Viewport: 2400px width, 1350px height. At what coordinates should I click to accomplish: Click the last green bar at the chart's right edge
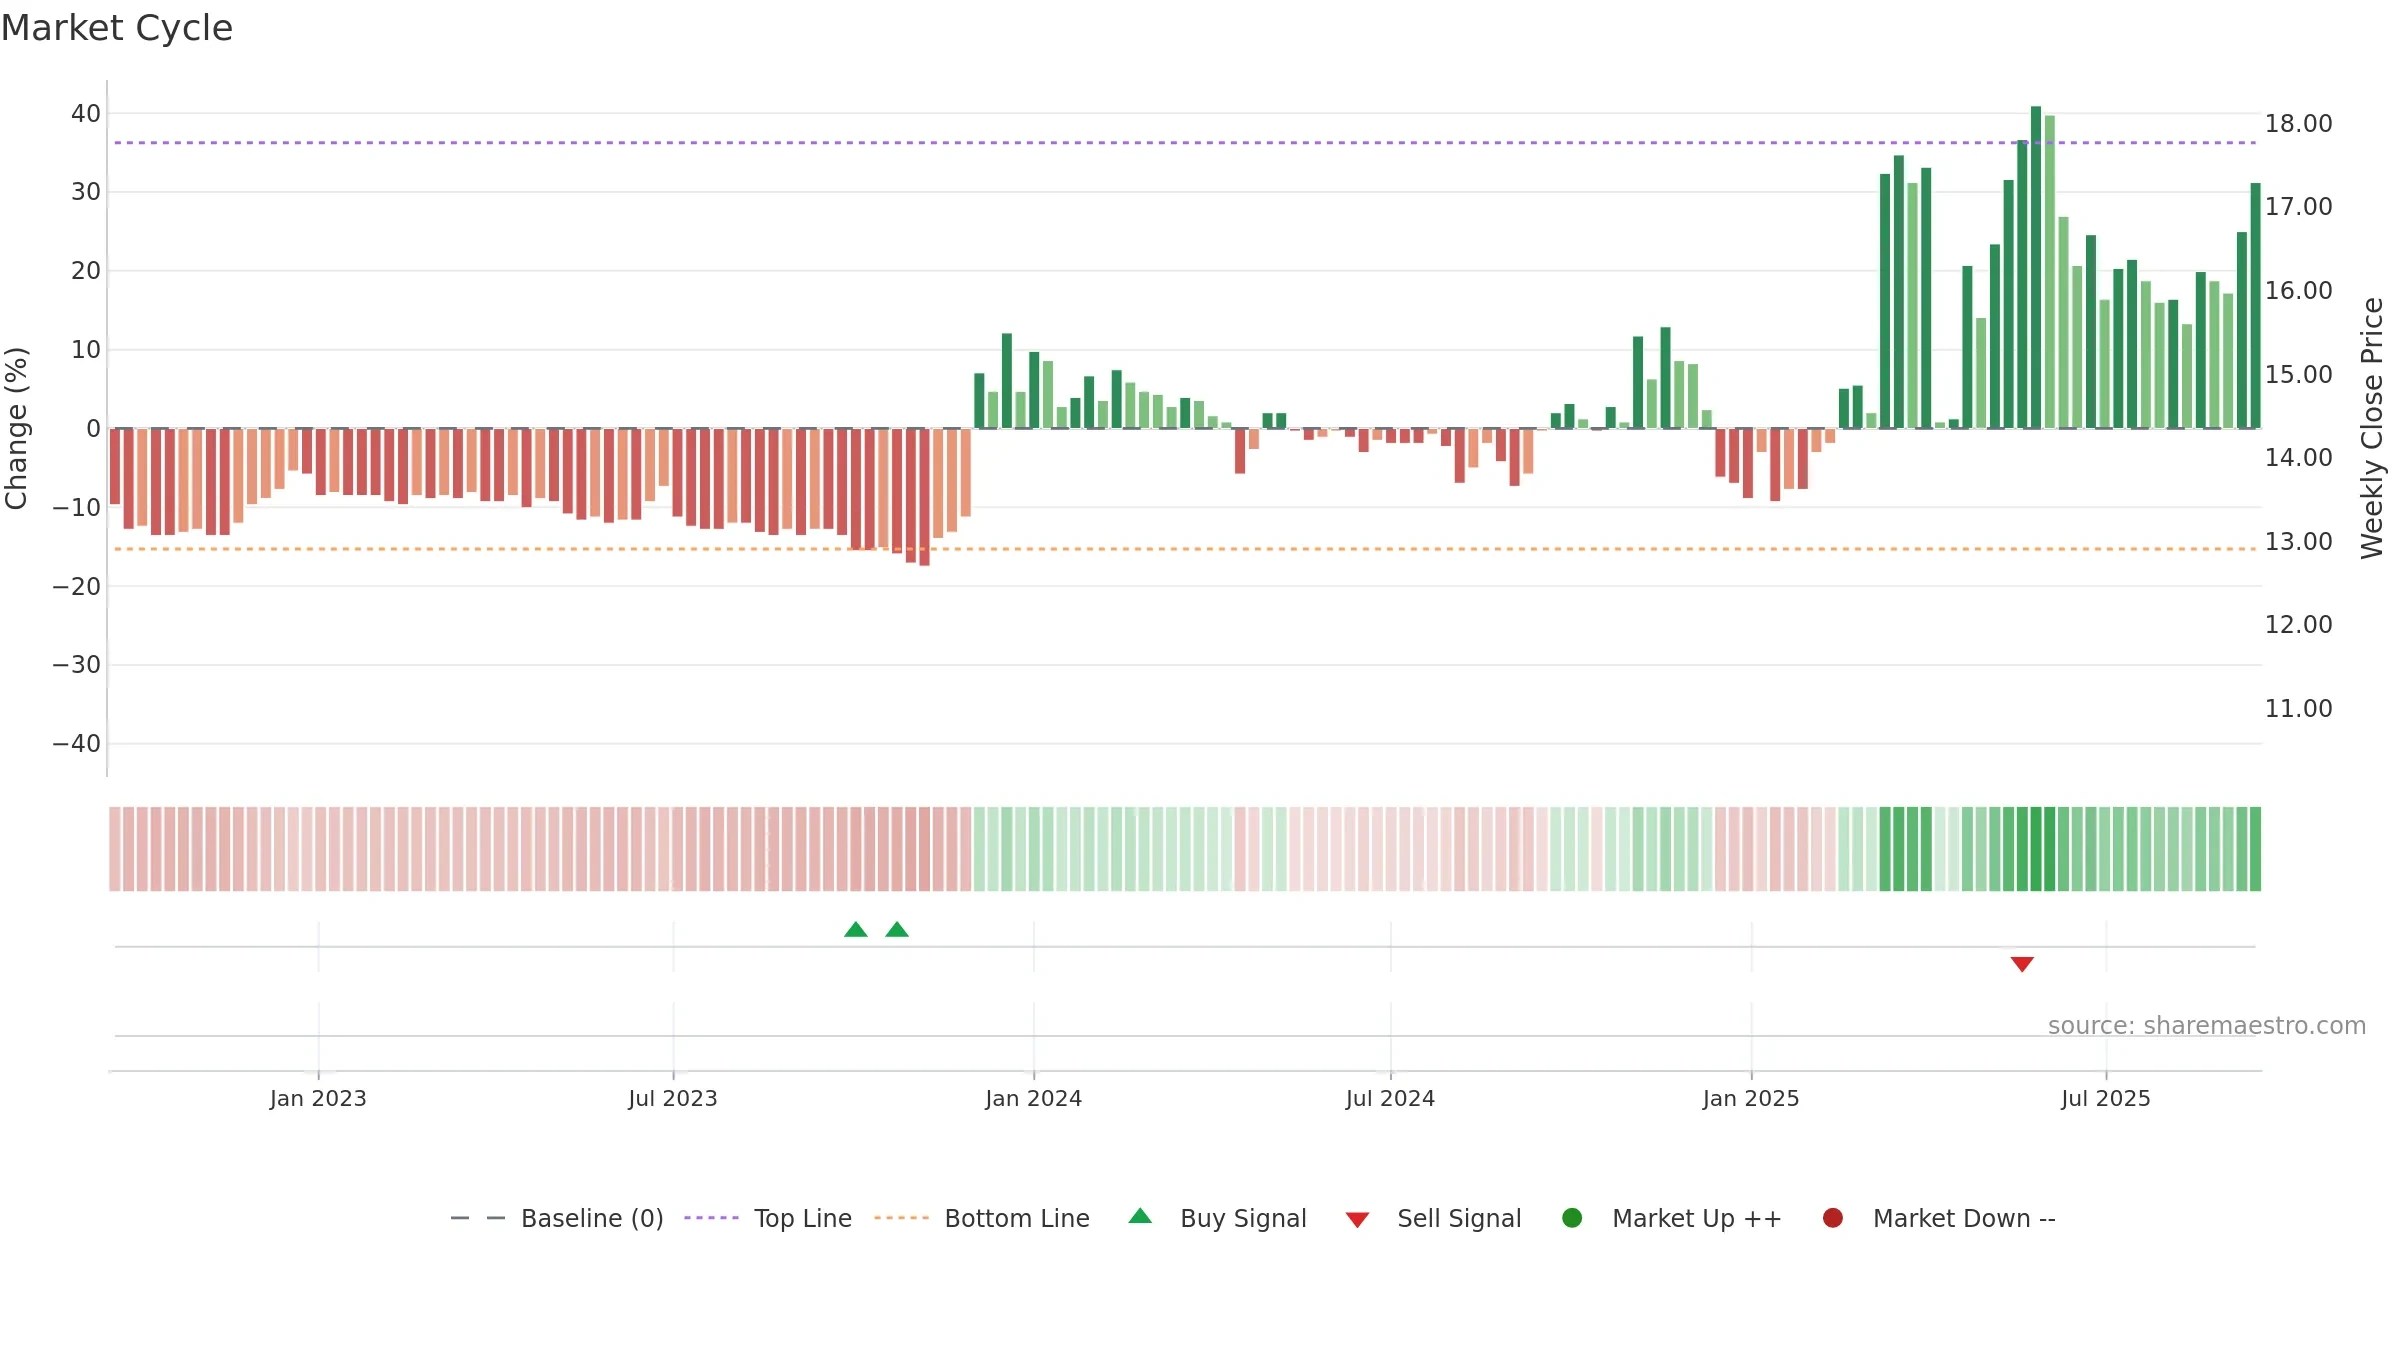pyautogui.click(x=2255, y=305)
